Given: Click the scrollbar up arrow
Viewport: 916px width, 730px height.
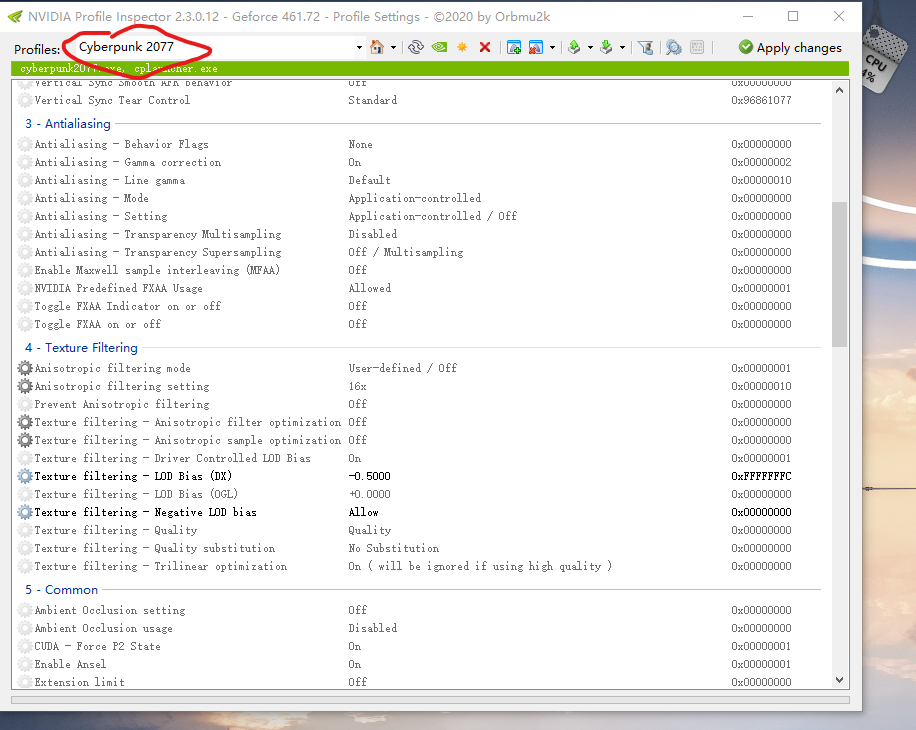Looking at the screenshot, I should [839, 90].
